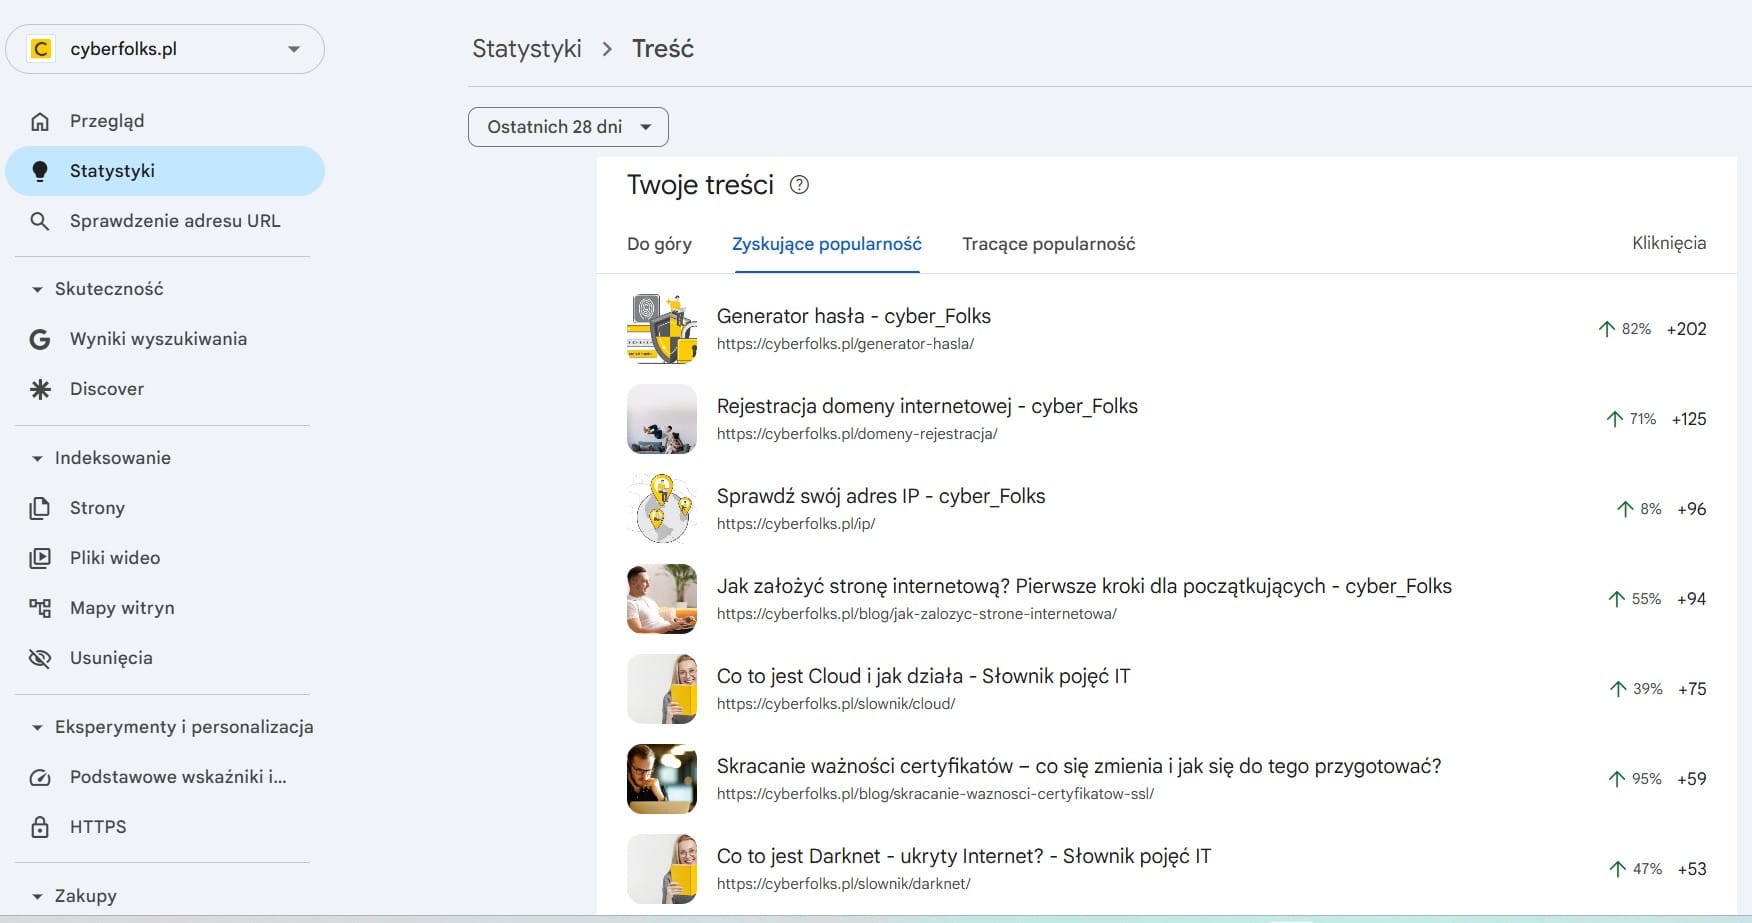Click the Mapy witryn sitemap icon

[x=40, y=608]
